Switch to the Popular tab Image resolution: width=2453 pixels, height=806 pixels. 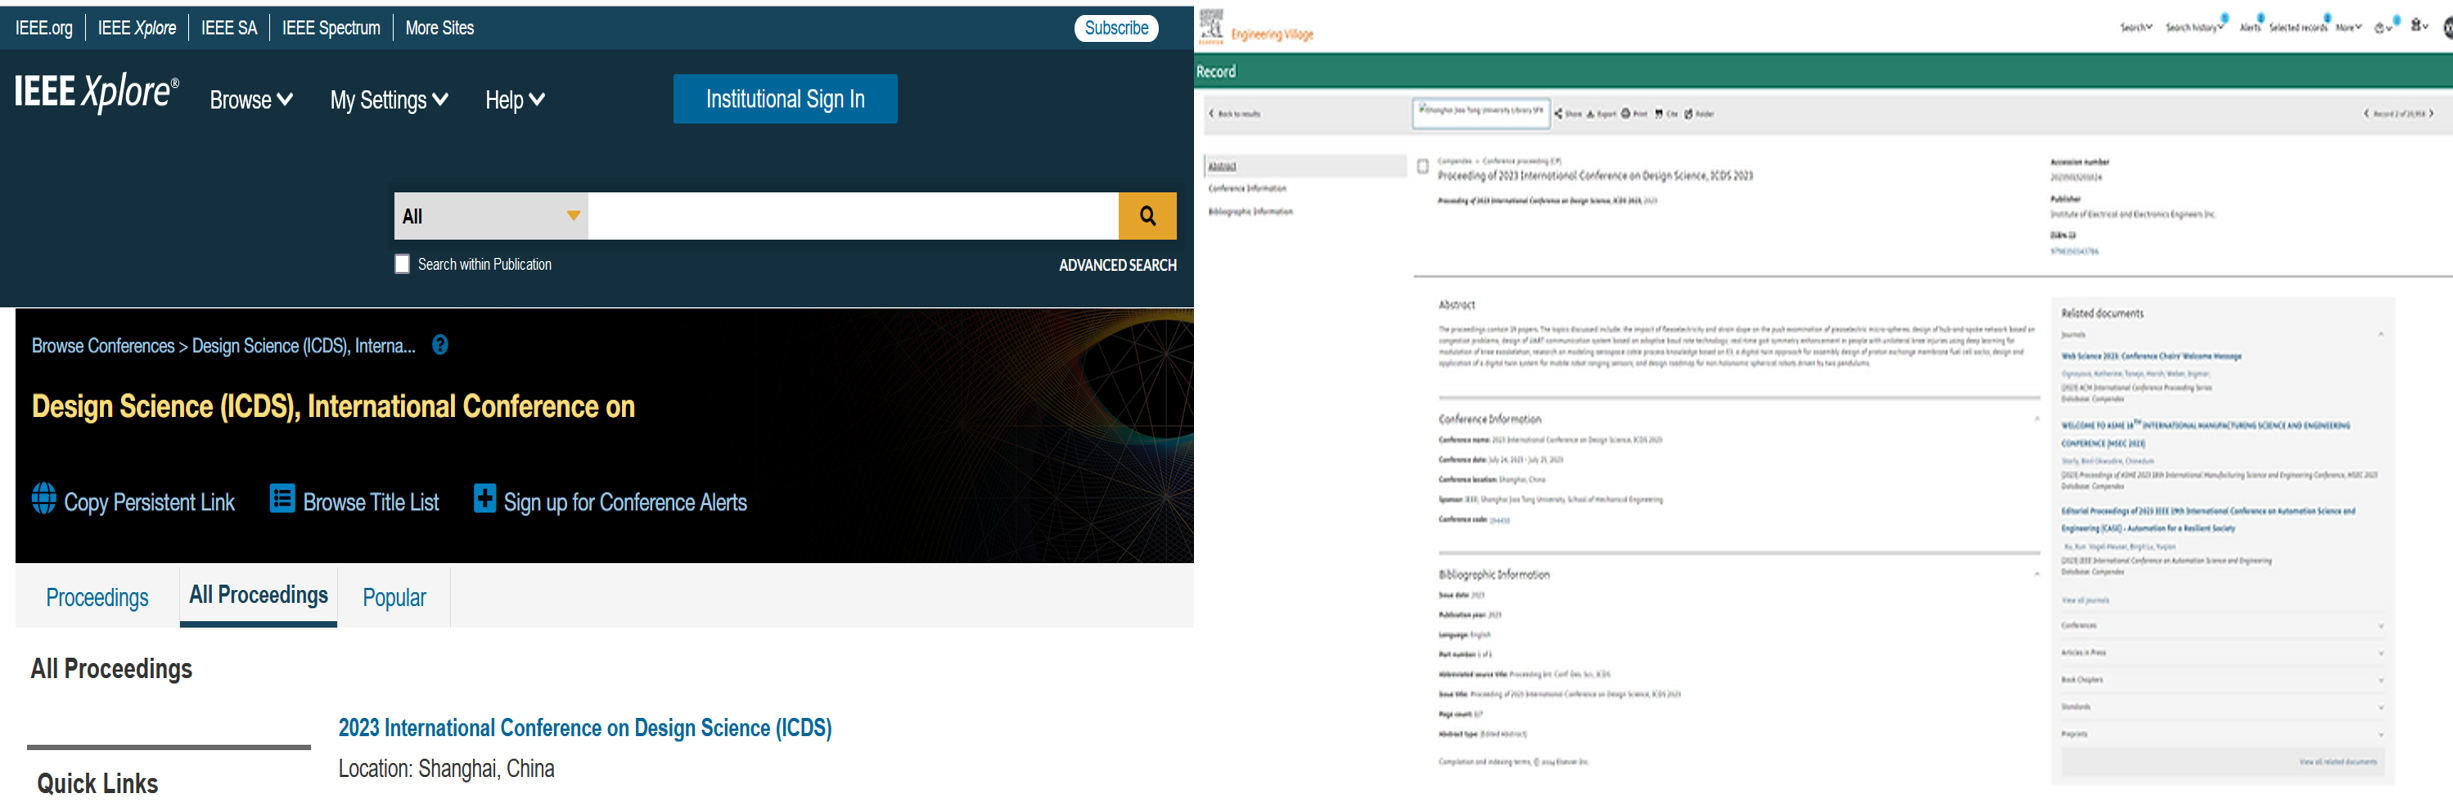tap(394, 597)
